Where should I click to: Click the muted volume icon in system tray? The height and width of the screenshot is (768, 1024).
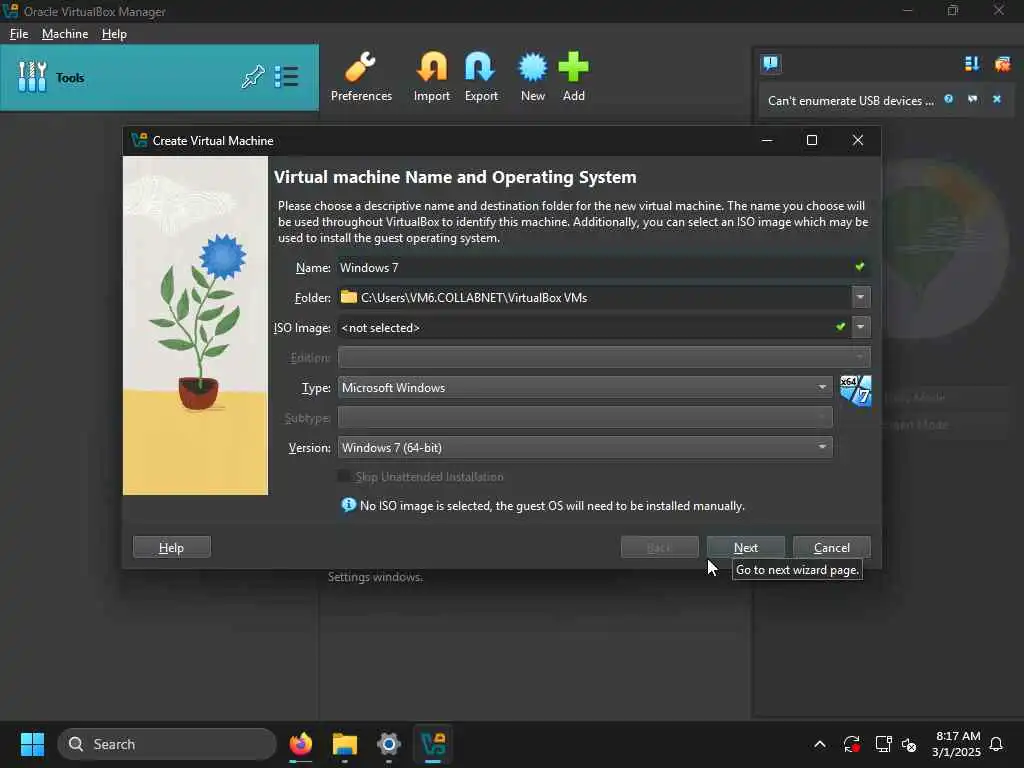click(x=909, y=744)
